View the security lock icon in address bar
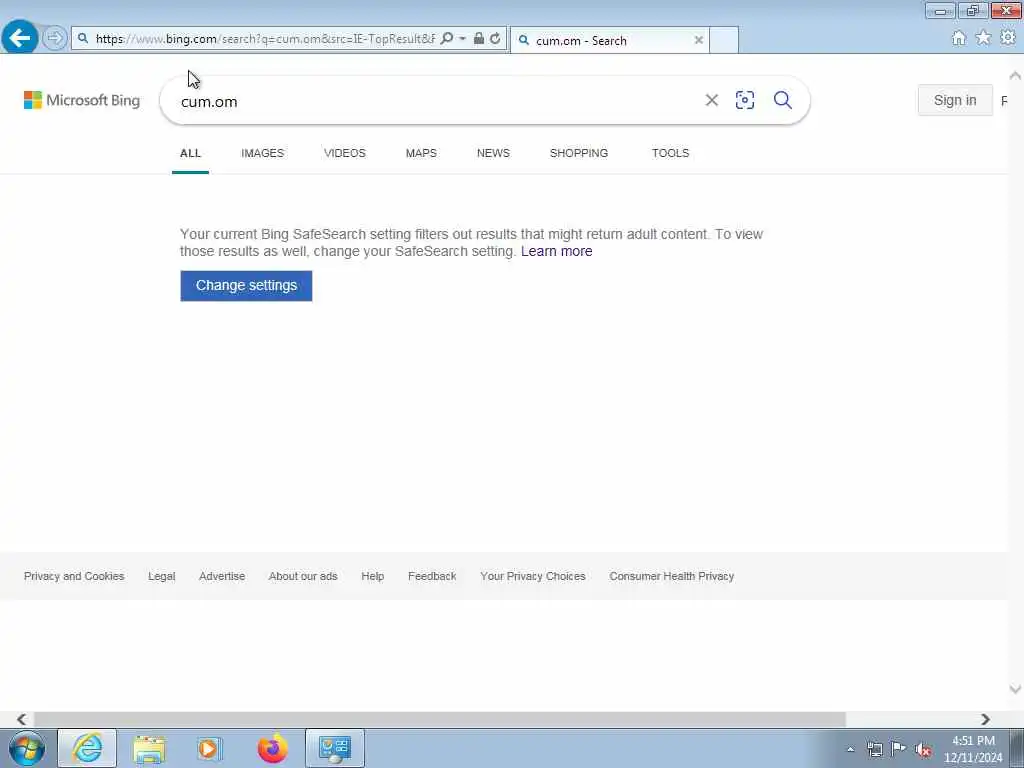 click(479, 39)
